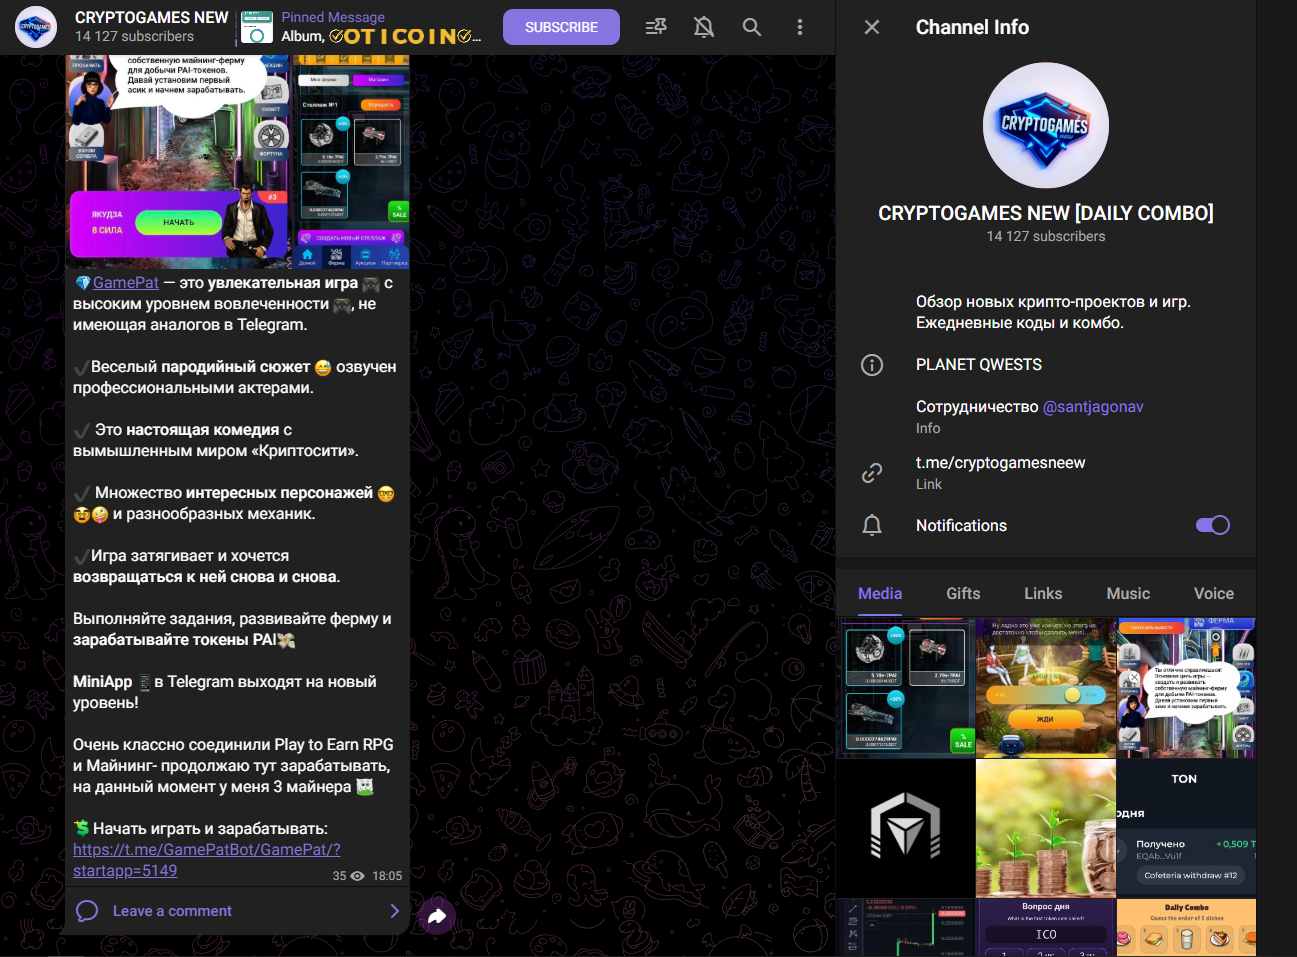Open search in the channel header
This screenshot has width=1297, height=957.
coord(752,27)
